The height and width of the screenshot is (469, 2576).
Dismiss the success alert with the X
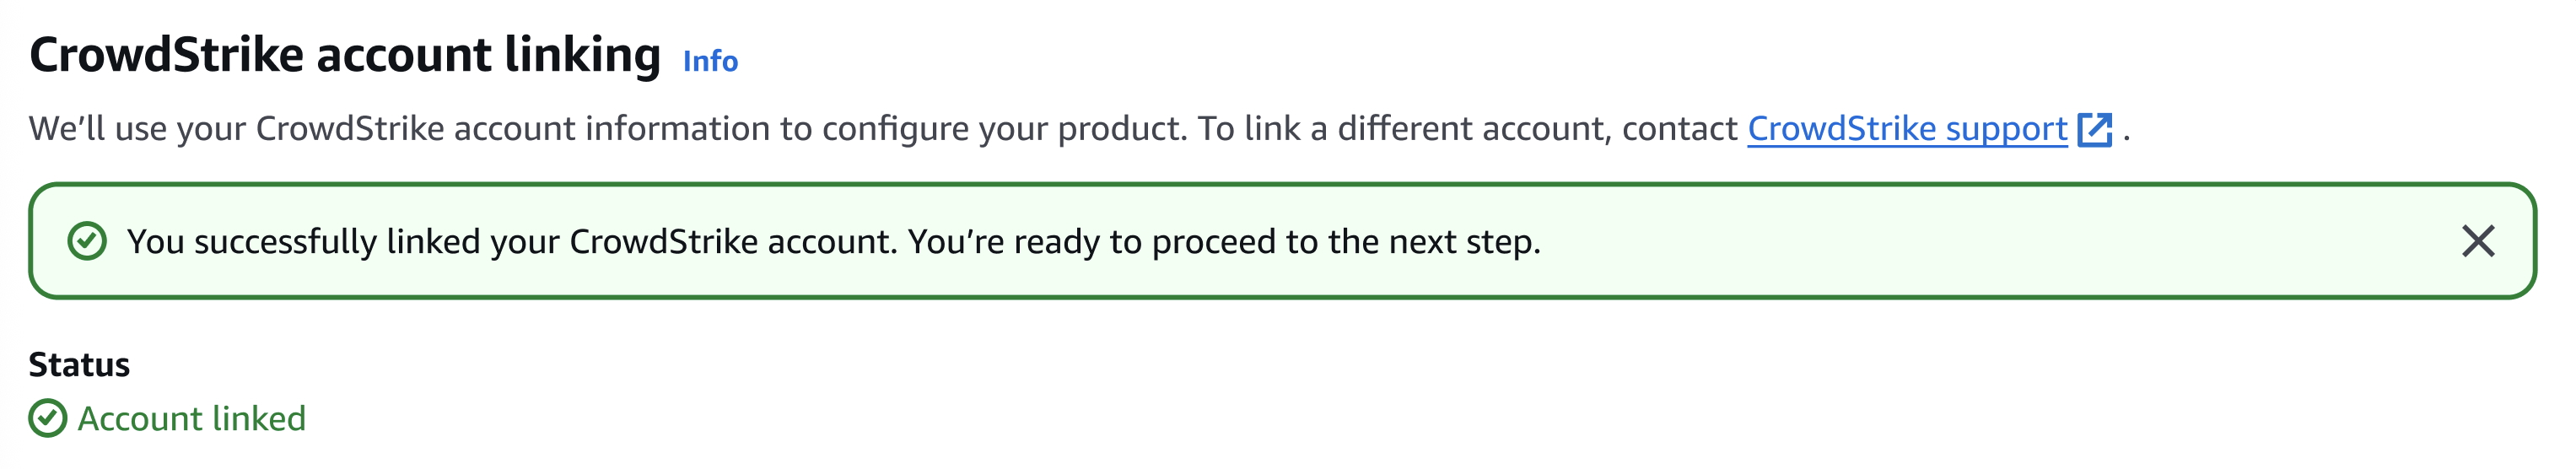click(x=2477, y=241)
